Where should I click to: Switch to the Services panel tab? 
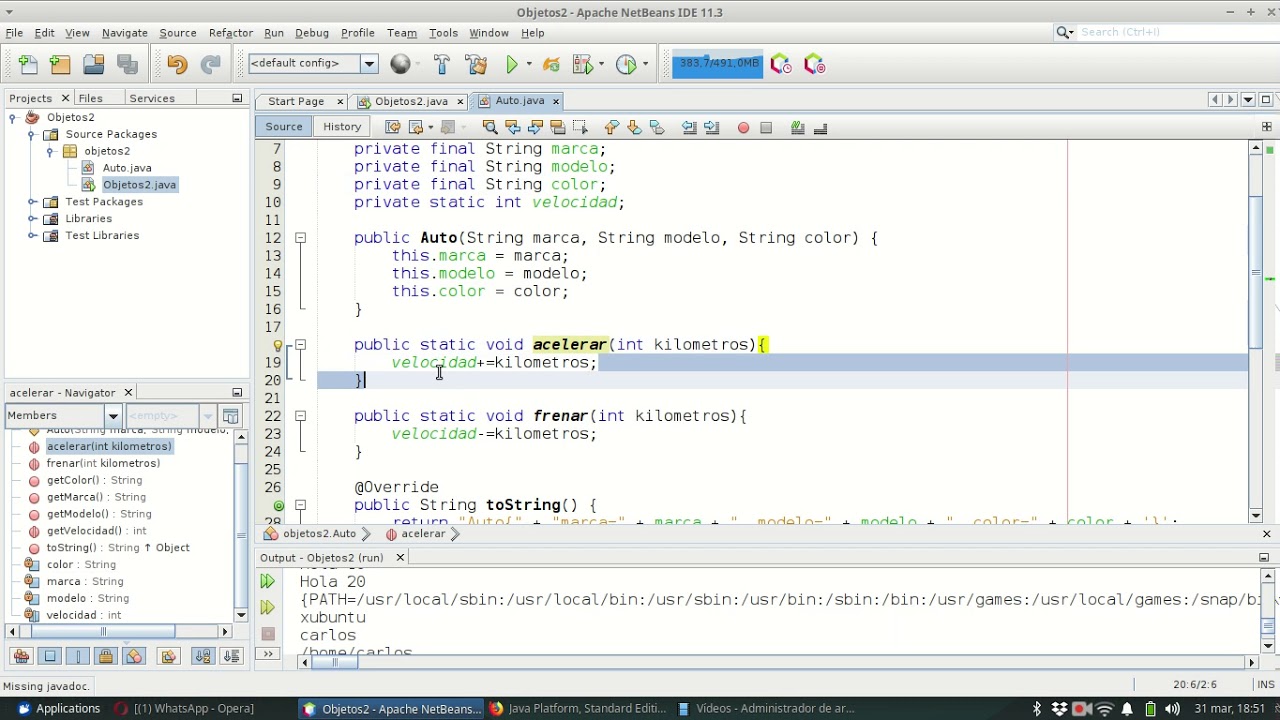click(x=152, y=98)
